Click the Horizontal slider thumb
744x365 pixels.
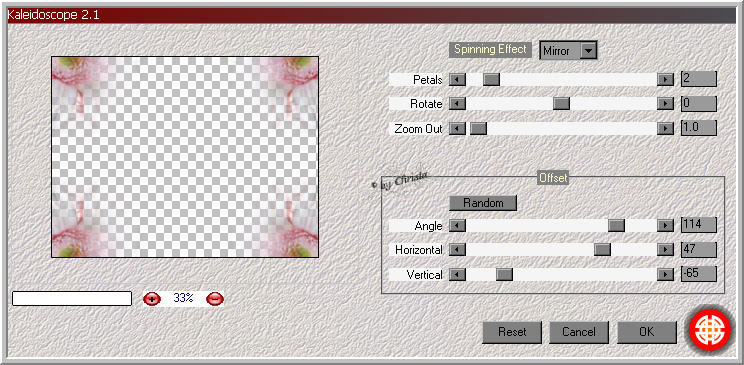pos(602,250)
